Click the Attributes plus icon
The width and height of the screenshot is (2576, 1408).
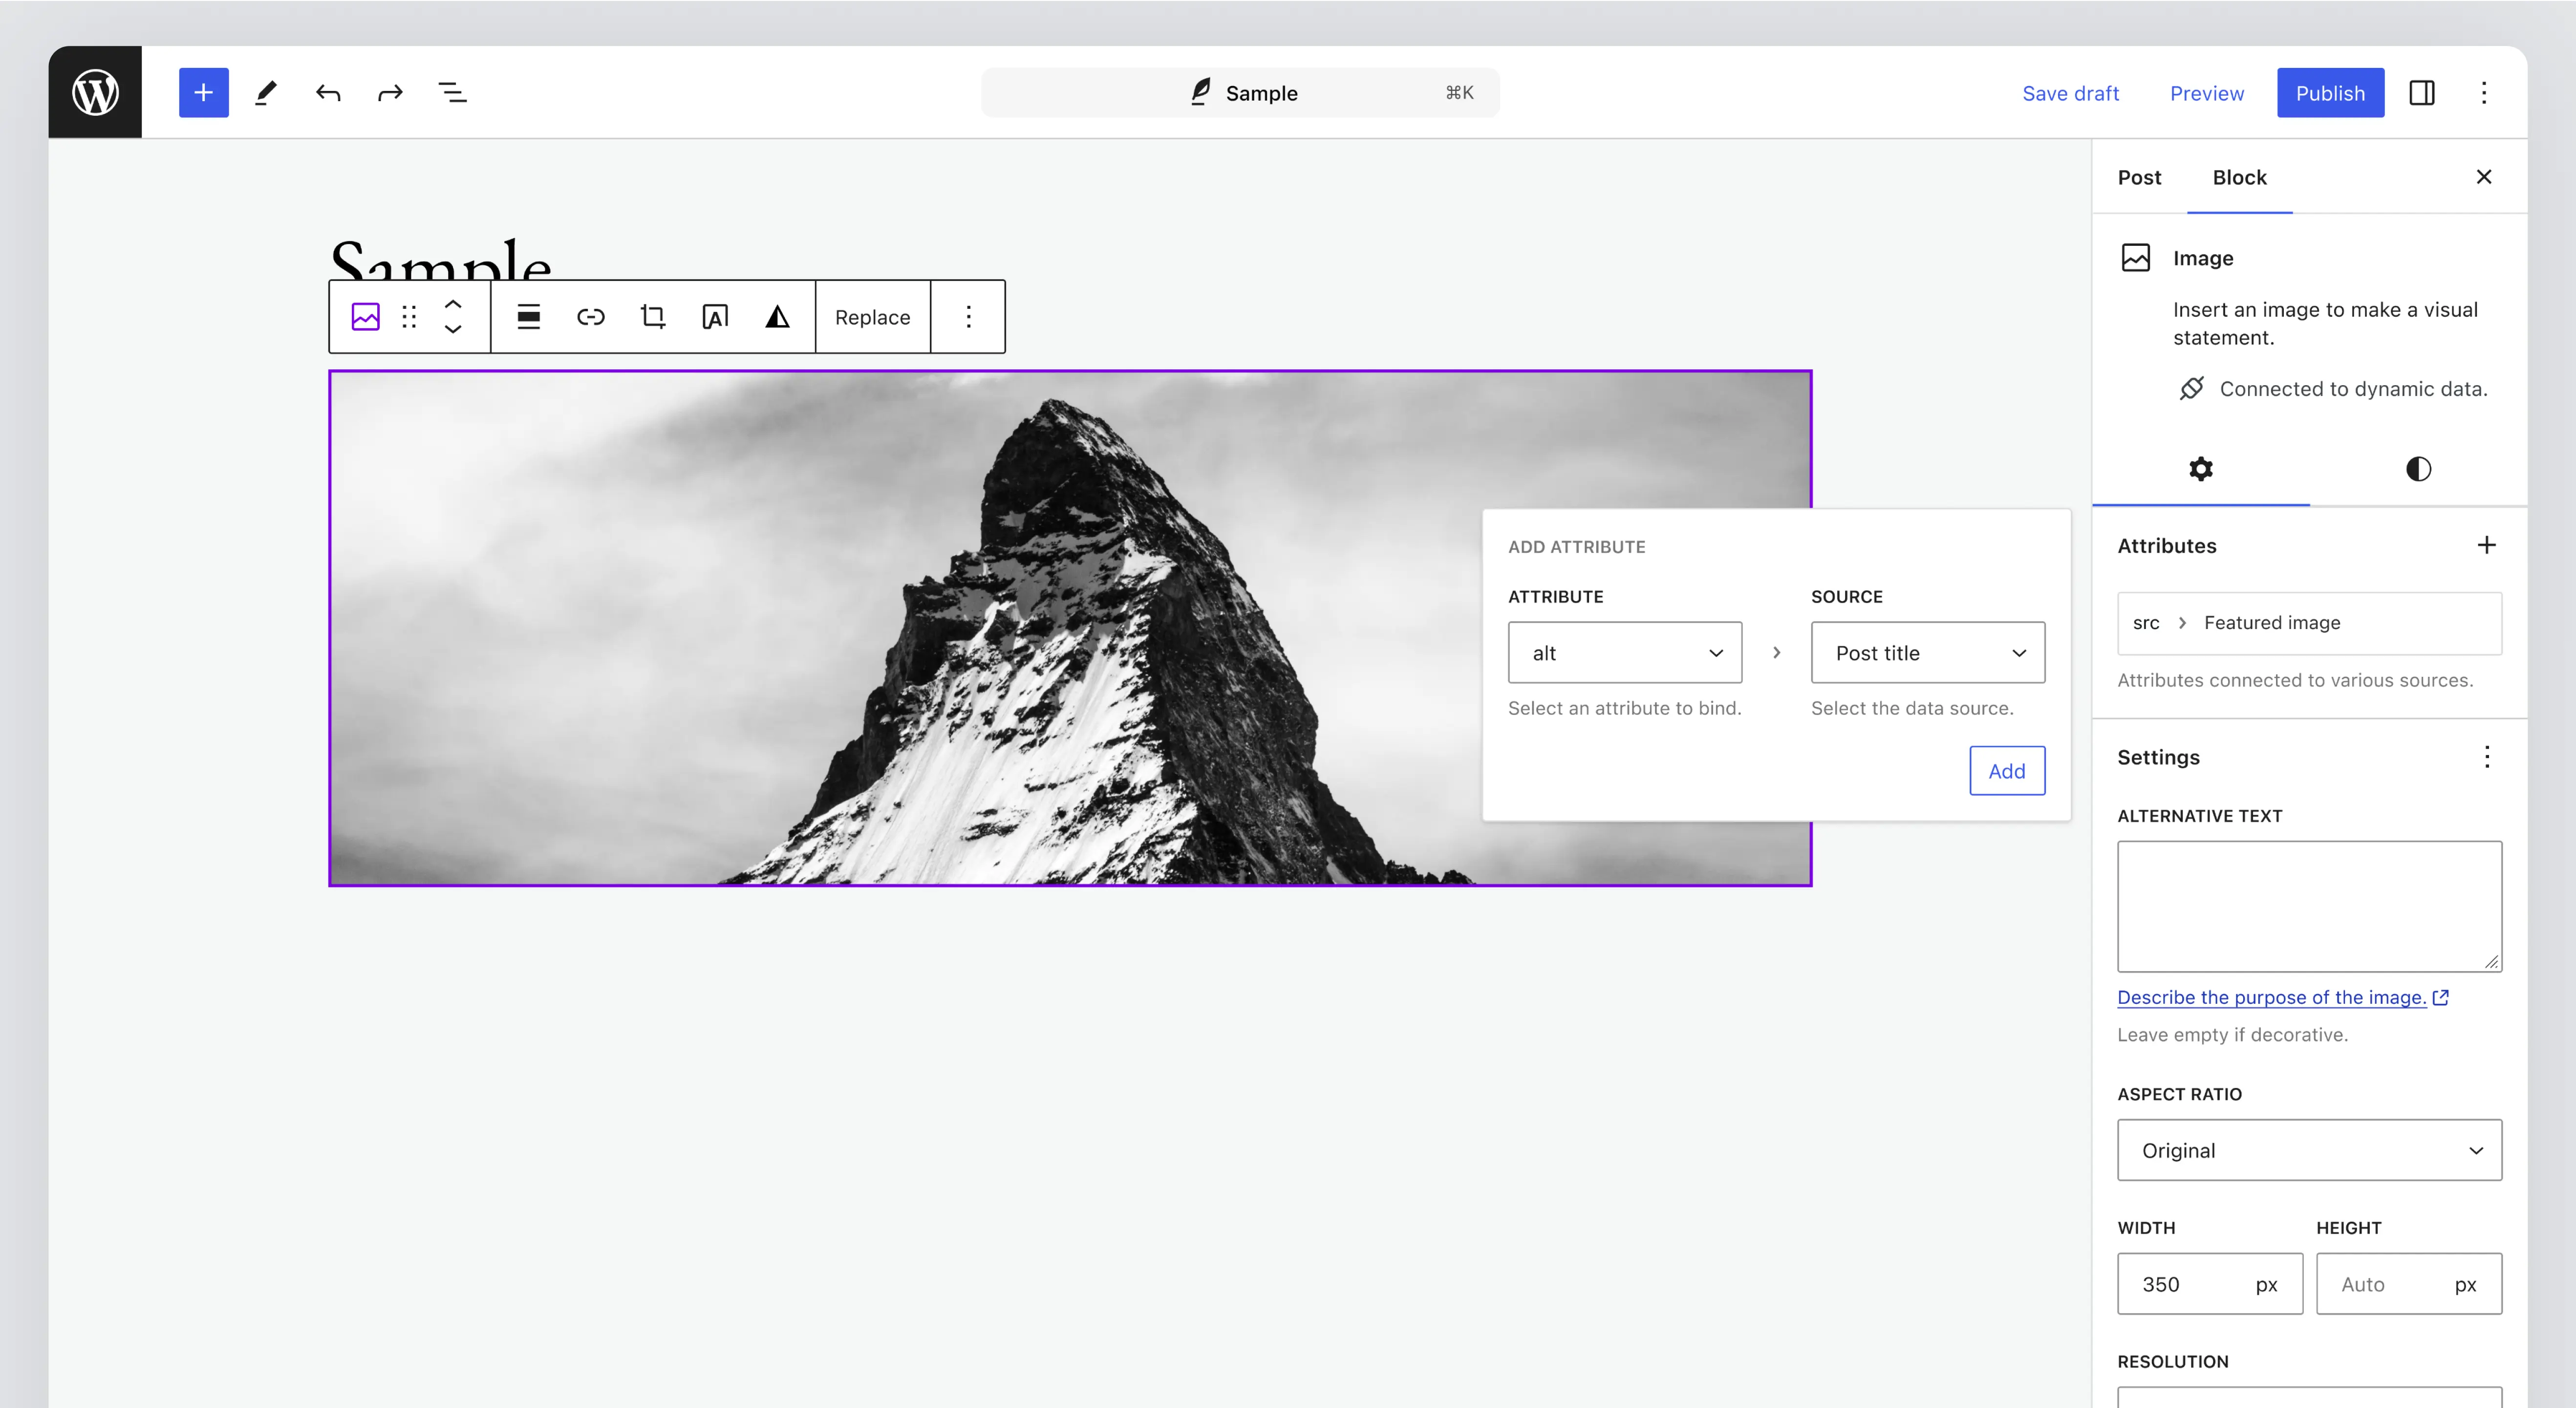click(2486, 545)
